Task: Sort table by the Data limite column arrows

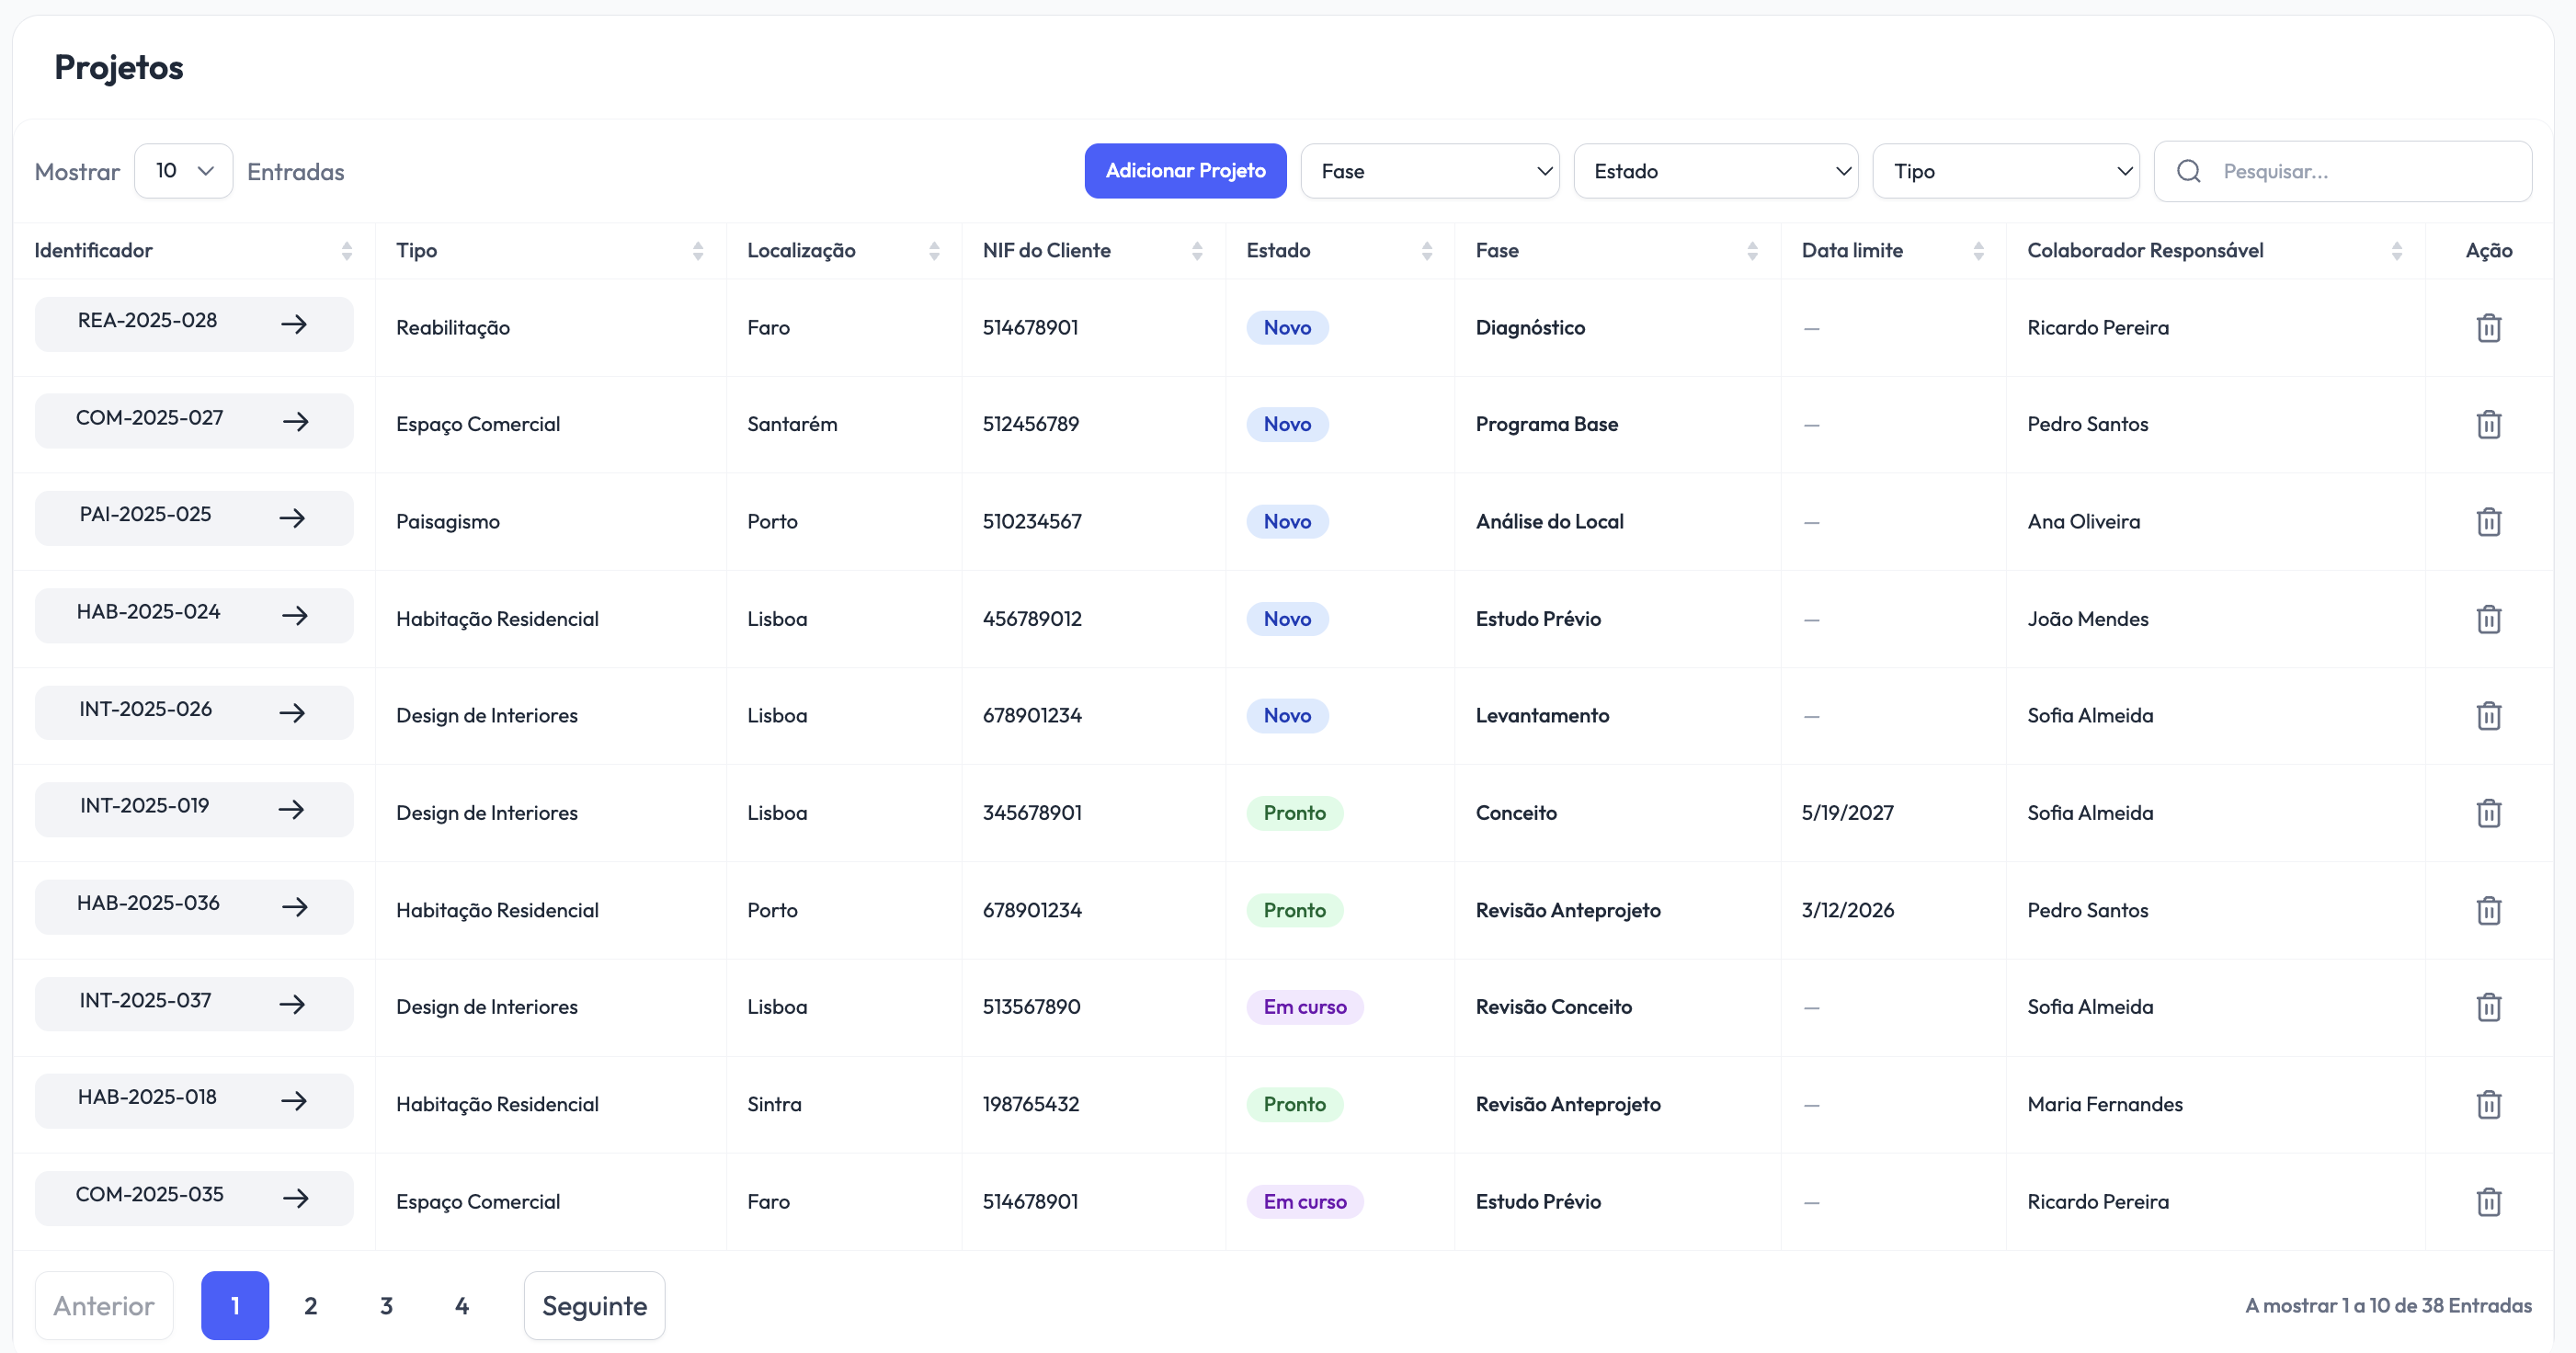Action: pyautogui.click(x=1979, y=250)
